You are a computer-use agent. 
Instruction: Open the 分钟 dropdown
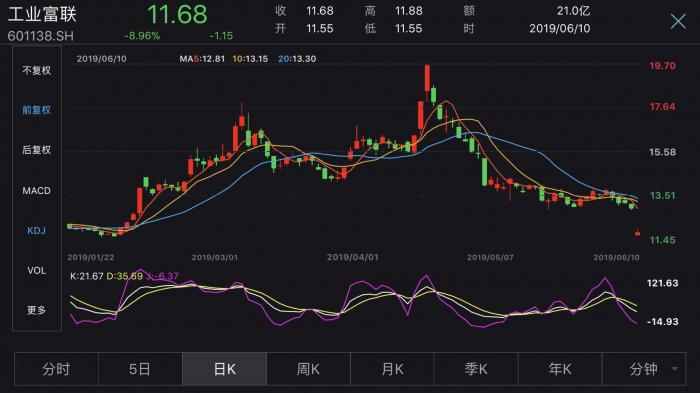pos(644,369)
